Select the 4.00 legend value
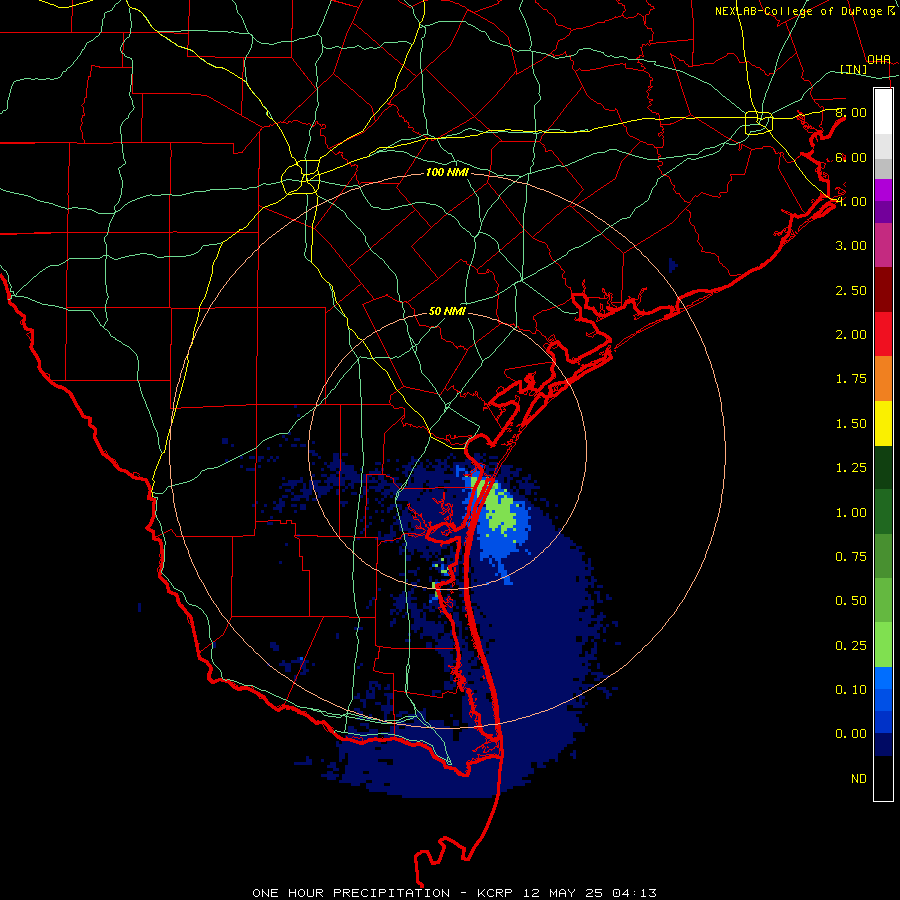900x900 pixels. click(851, 201)
